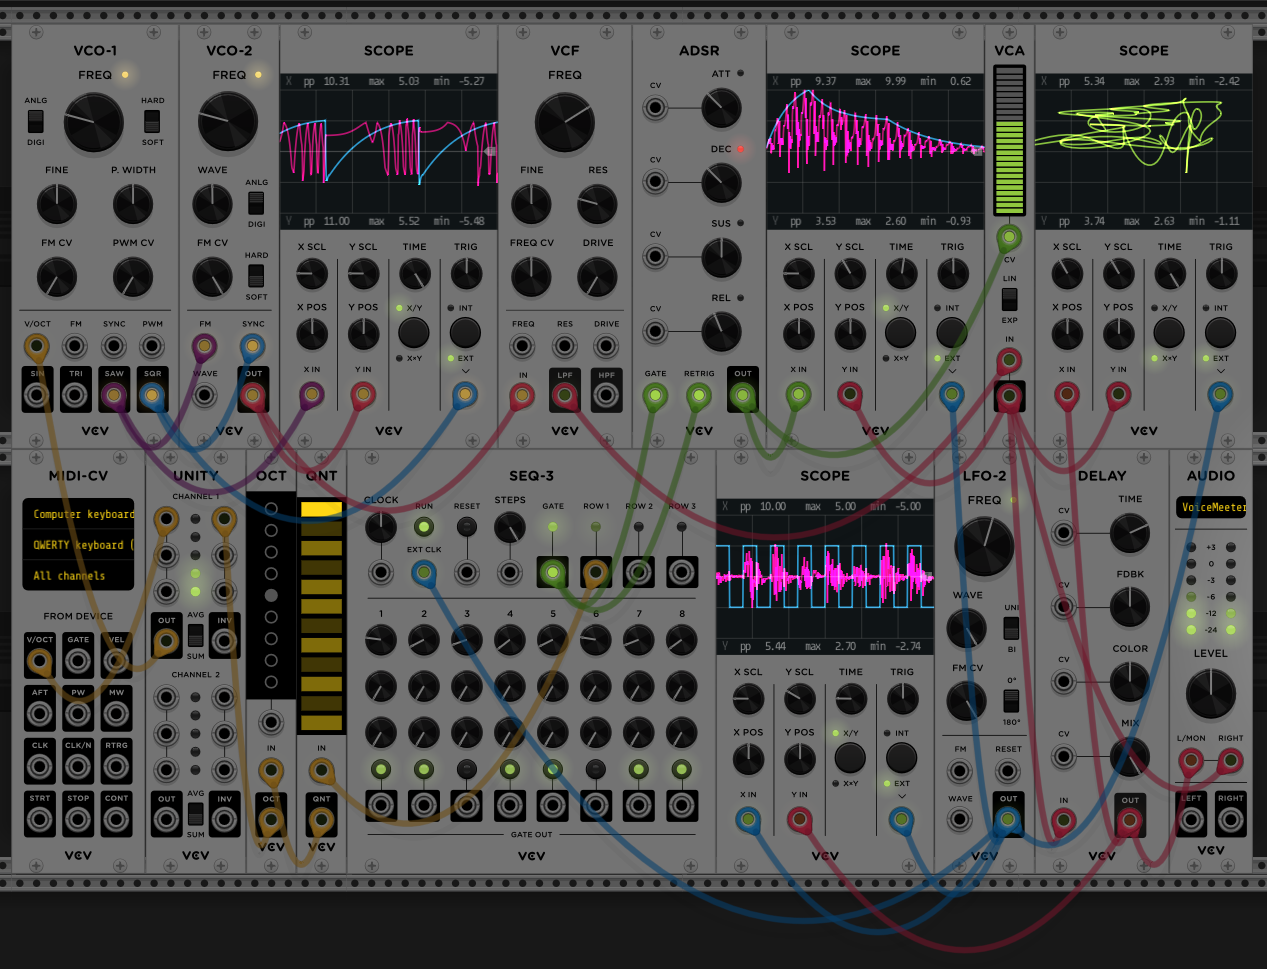Toggle UNITY Channel 1 AVG/SUM switch
Image resolution: width=1267 pixels, height=969 pixels.
(195, 635)
